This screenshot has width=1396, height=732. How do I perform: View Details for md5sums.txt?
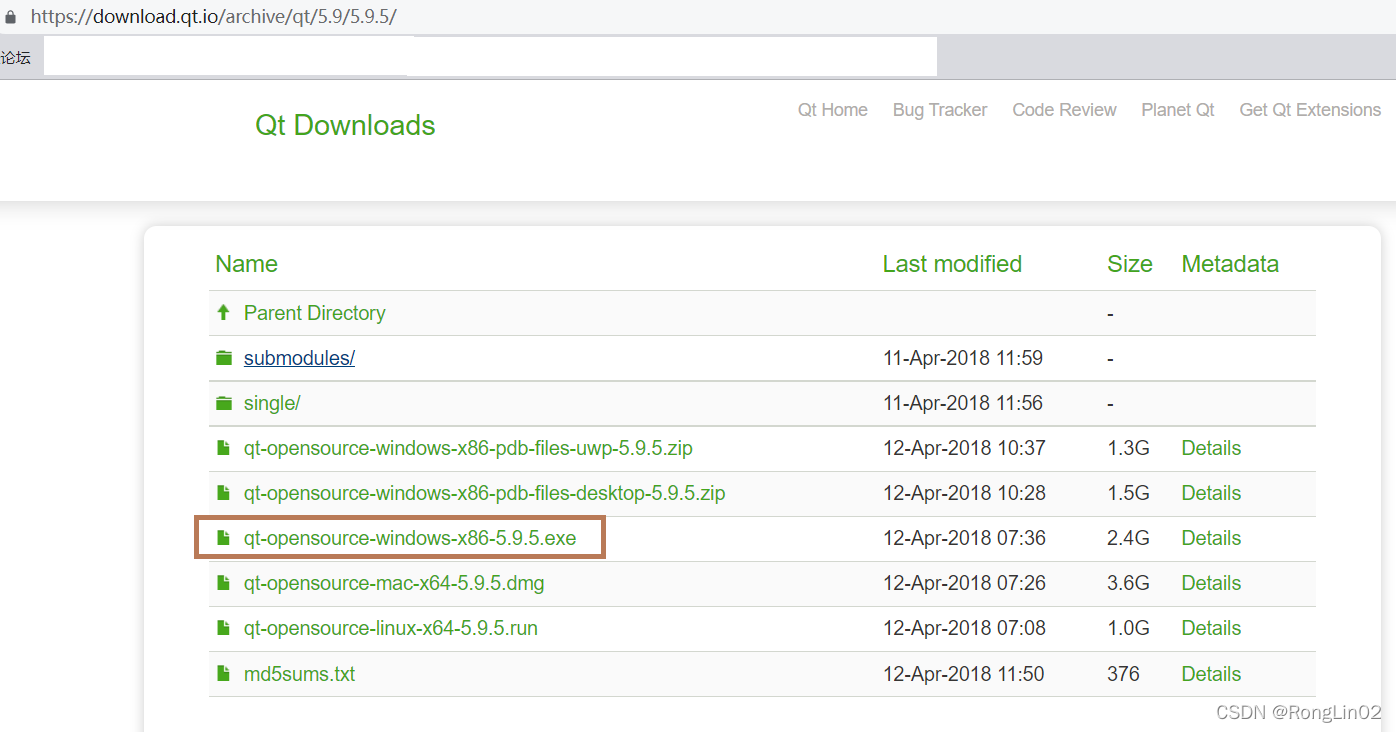1211,674
